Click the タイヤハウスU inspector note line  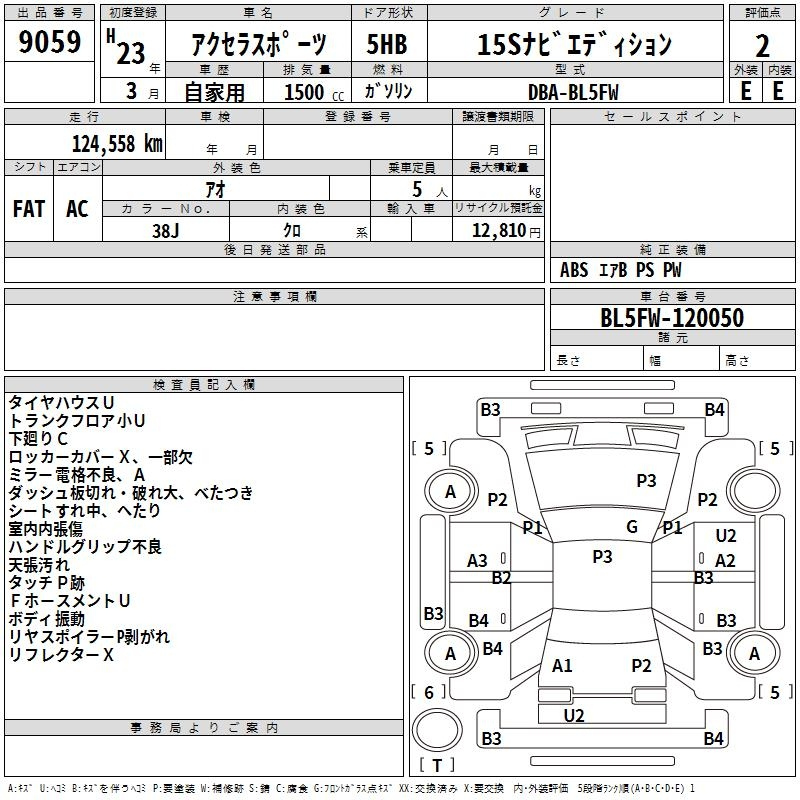point(61,402)
